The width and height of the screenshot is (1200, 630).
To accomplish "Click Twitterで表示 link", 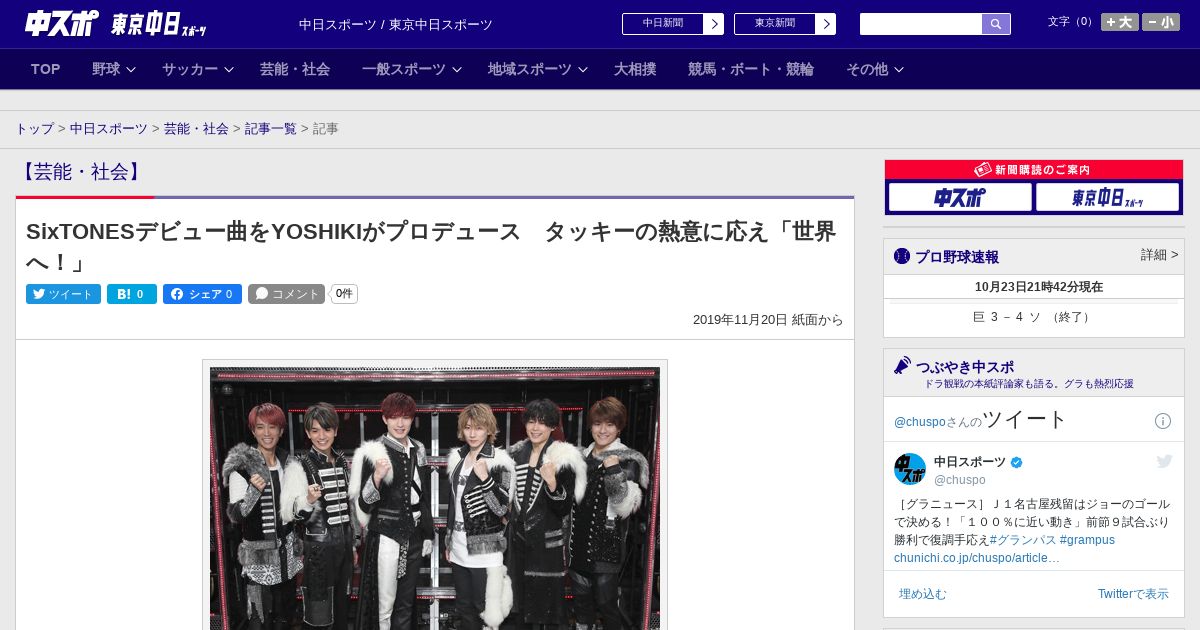I will 1133,594.
